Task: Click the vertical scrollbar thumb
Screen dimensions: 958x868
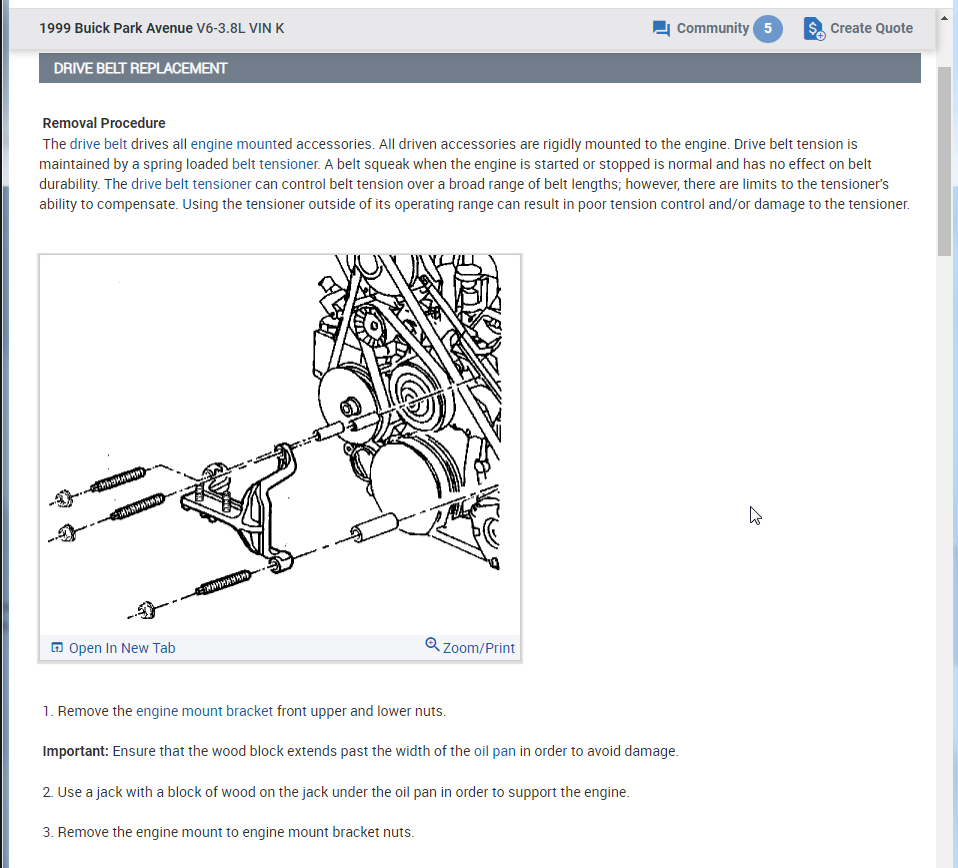Action: pos(945,162)
